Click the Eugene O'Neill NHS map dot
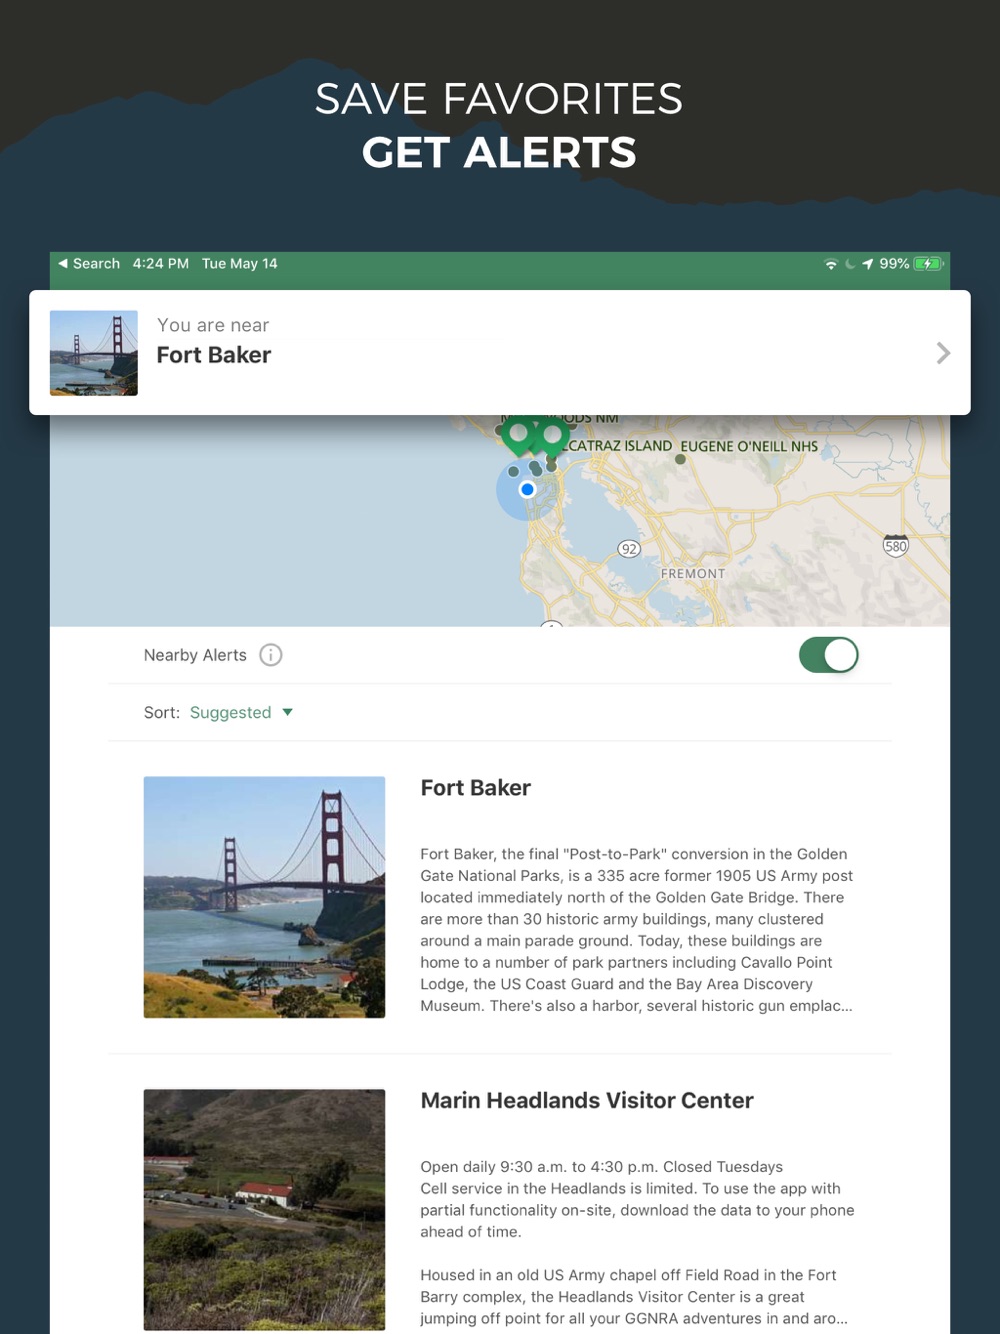1000x1334 pixels. coord(680,460)
